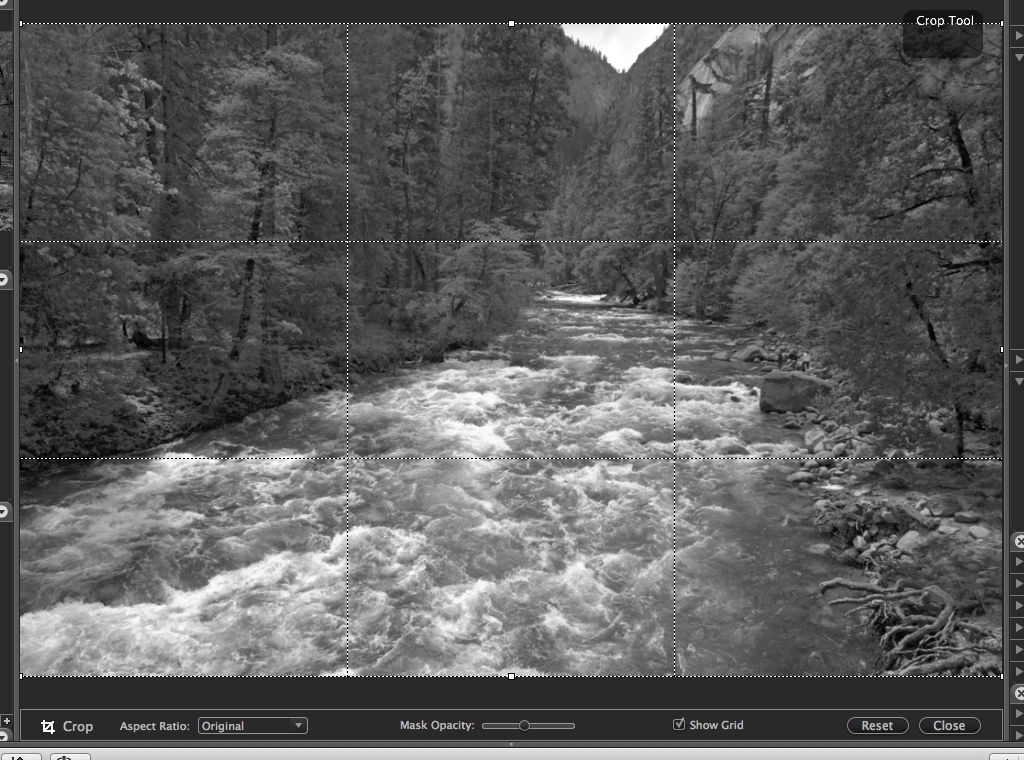Disable the Show Grid checkbox
This screenshot has height=760, width=1024.
pos(679,724)
